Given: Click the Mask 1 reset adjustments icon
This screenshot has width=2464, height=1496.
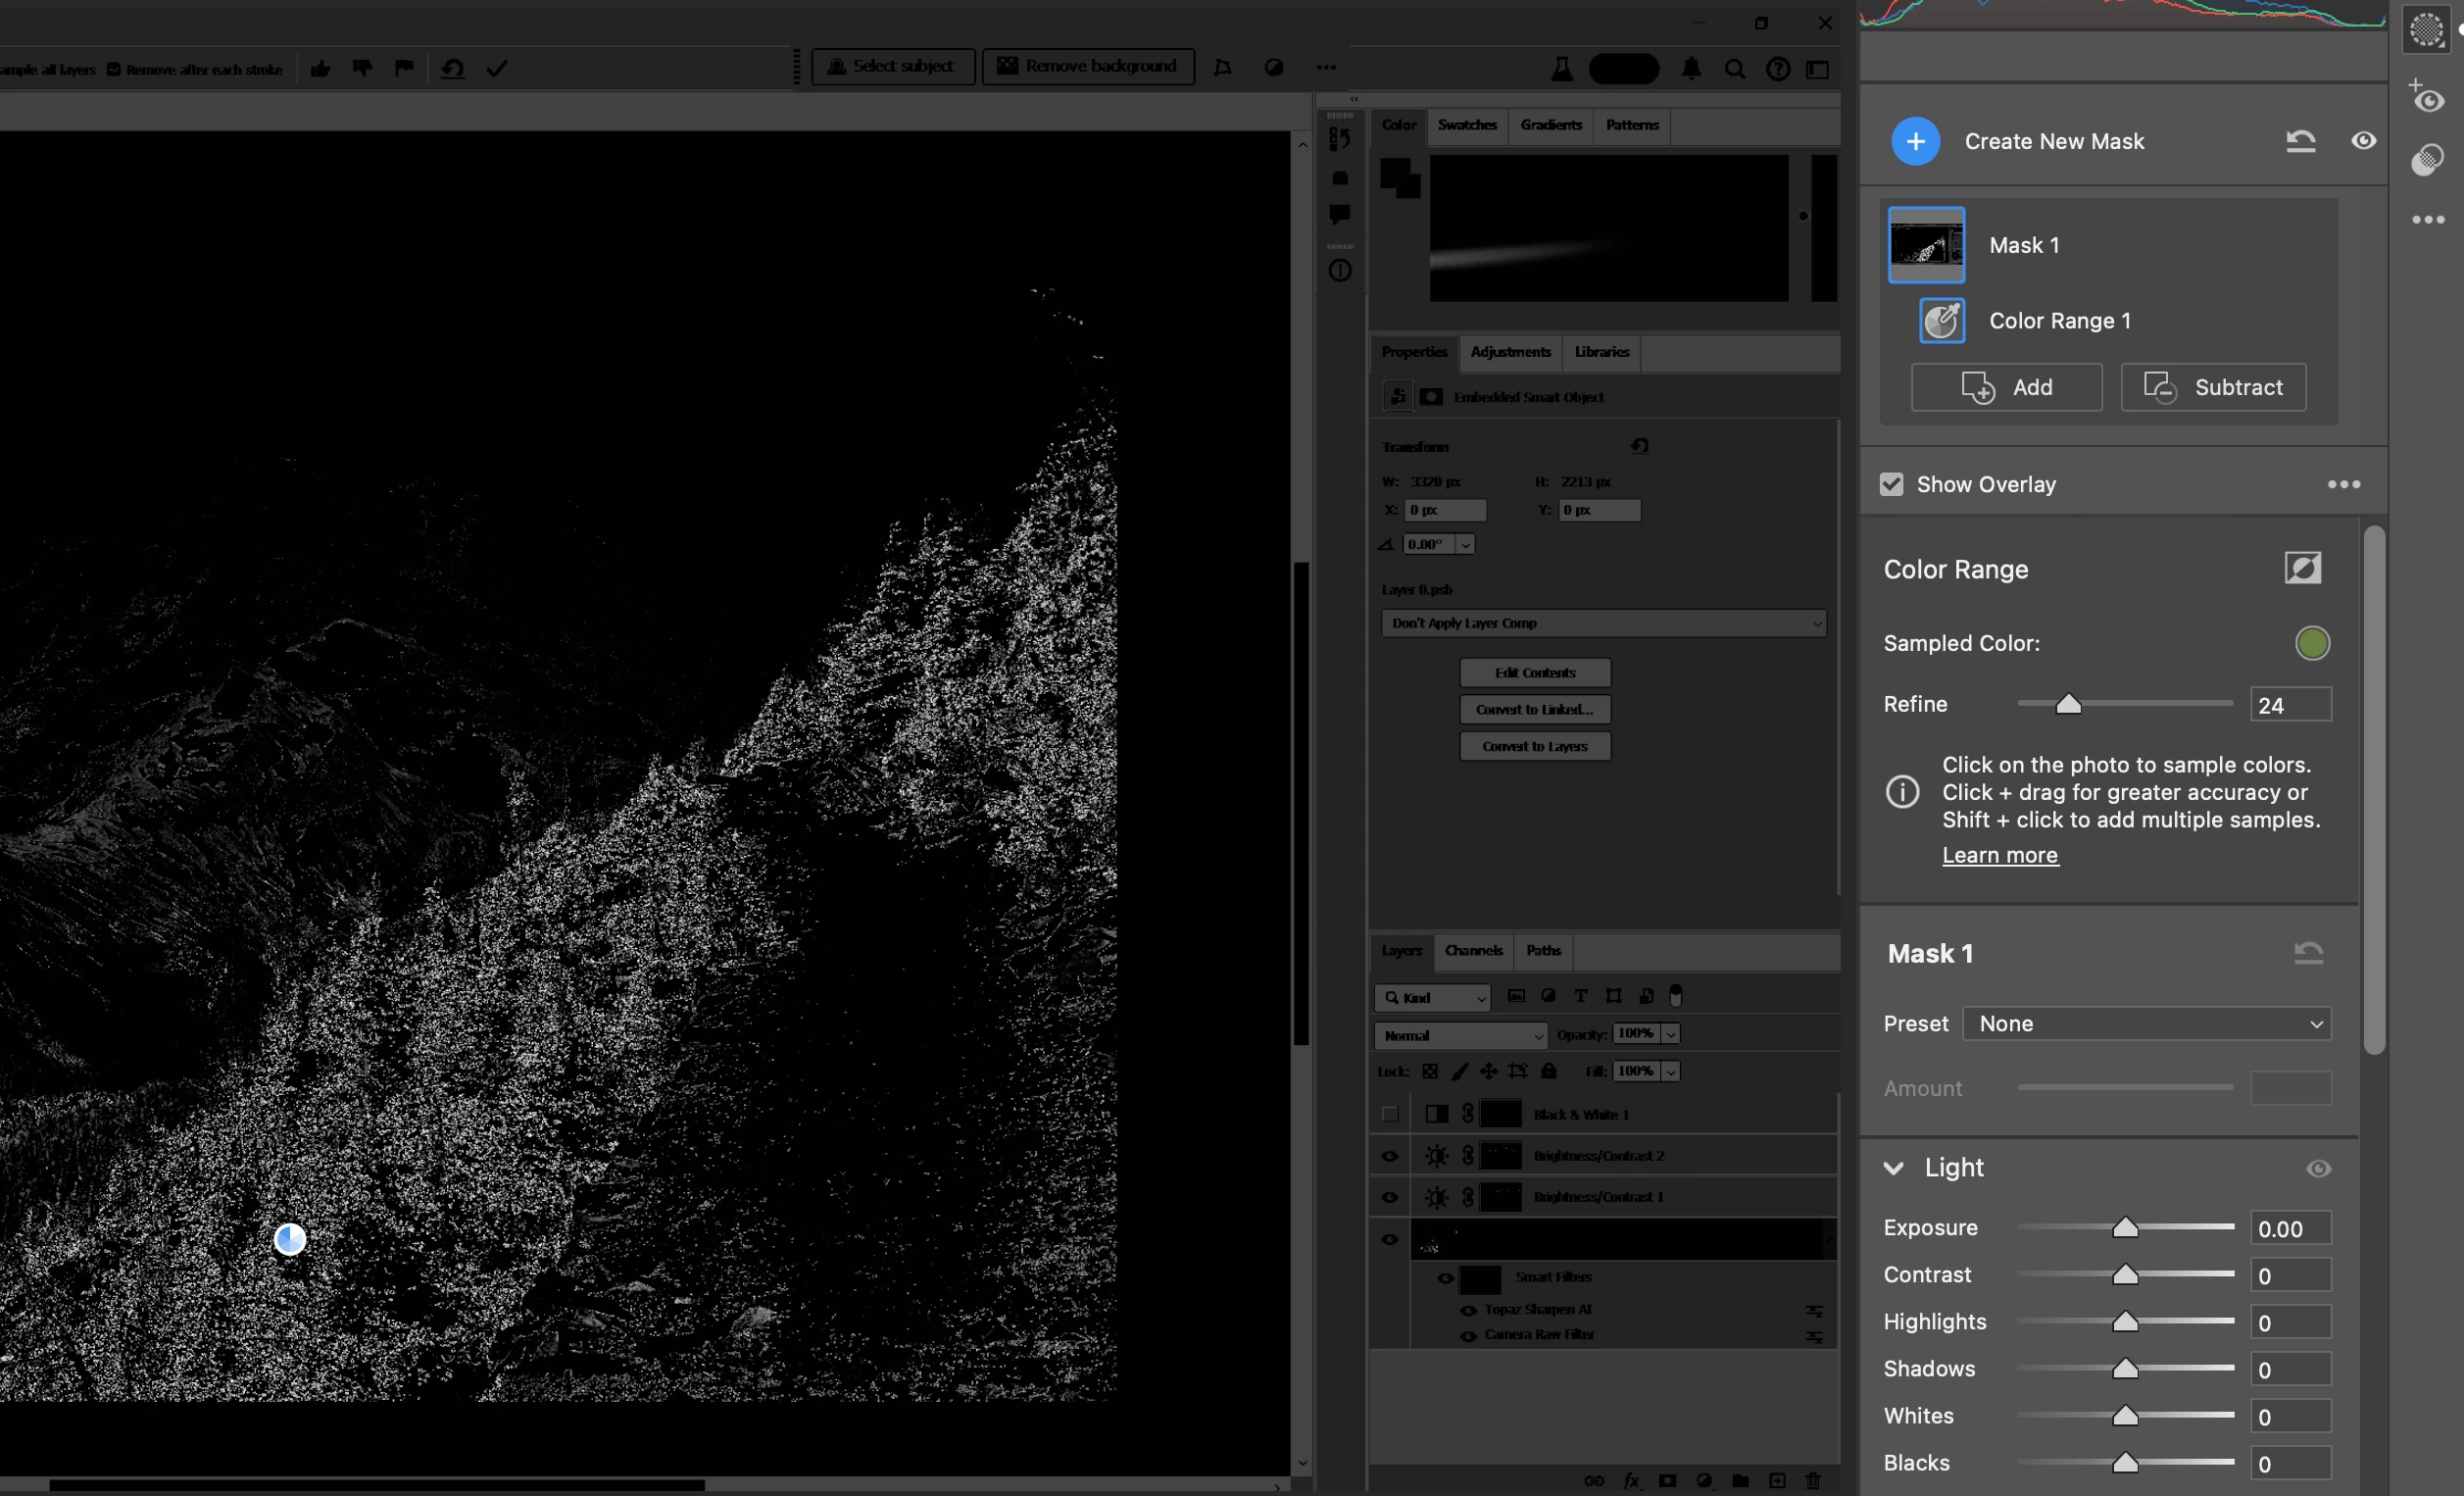Looking at the screenshot, I should click(2308, 953).
